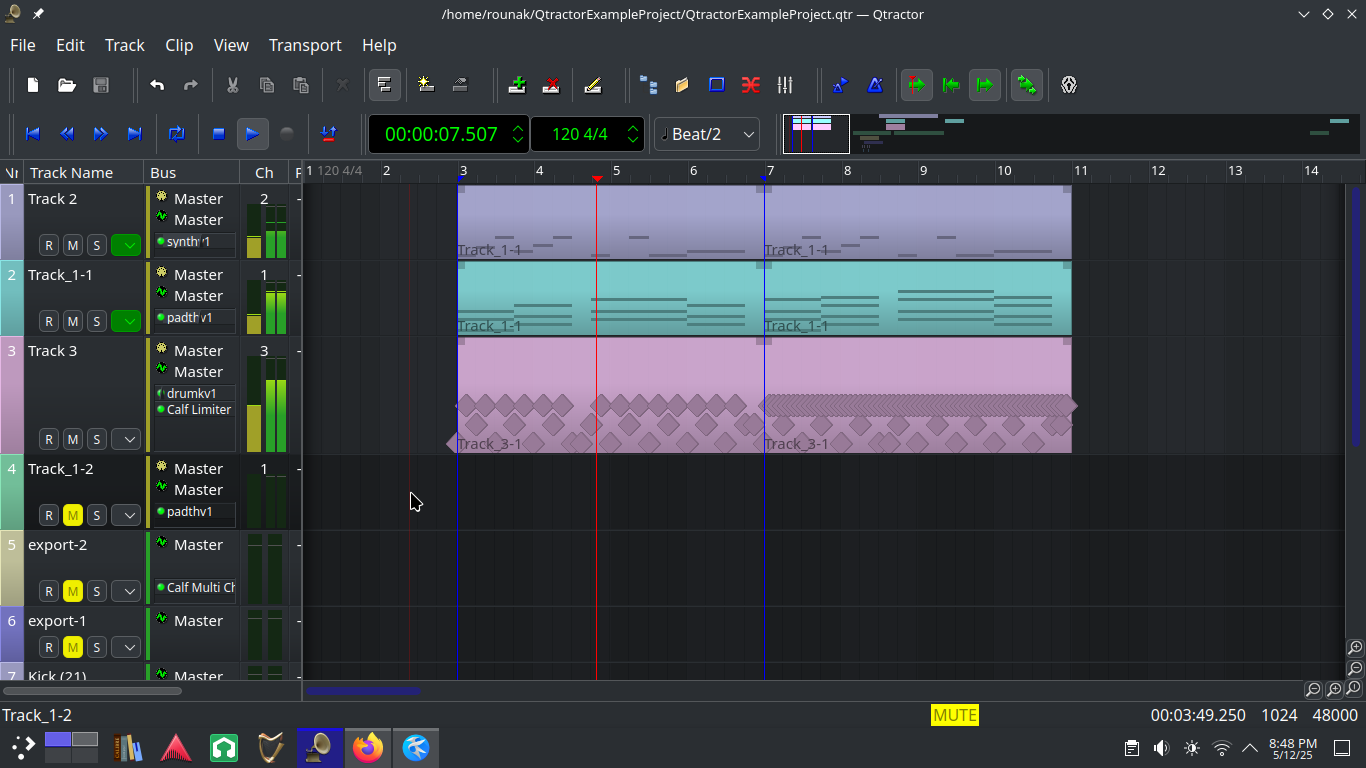Remove track using the red X track icon
Image resolution: width=1366 pixels, height=768 pixels.
[x=551, y=85]
